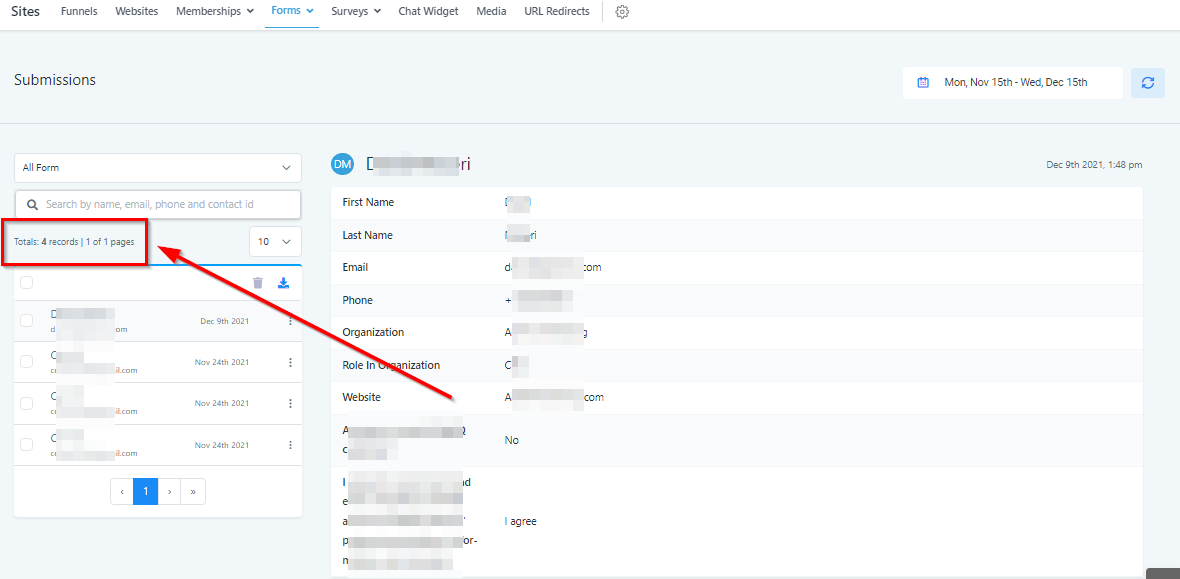This screenshot has height=579, width=1180.
Task: Click the download export icon above the list
Action: tap(283, 283)
